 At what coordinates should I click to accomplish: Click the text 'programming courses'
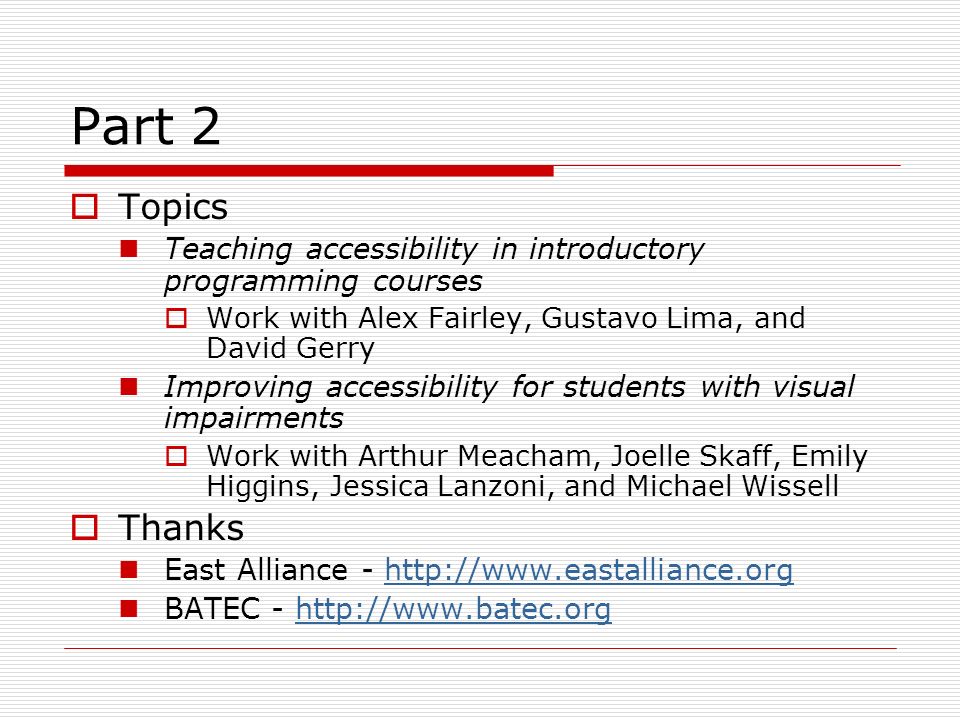[x=323, y=282]
